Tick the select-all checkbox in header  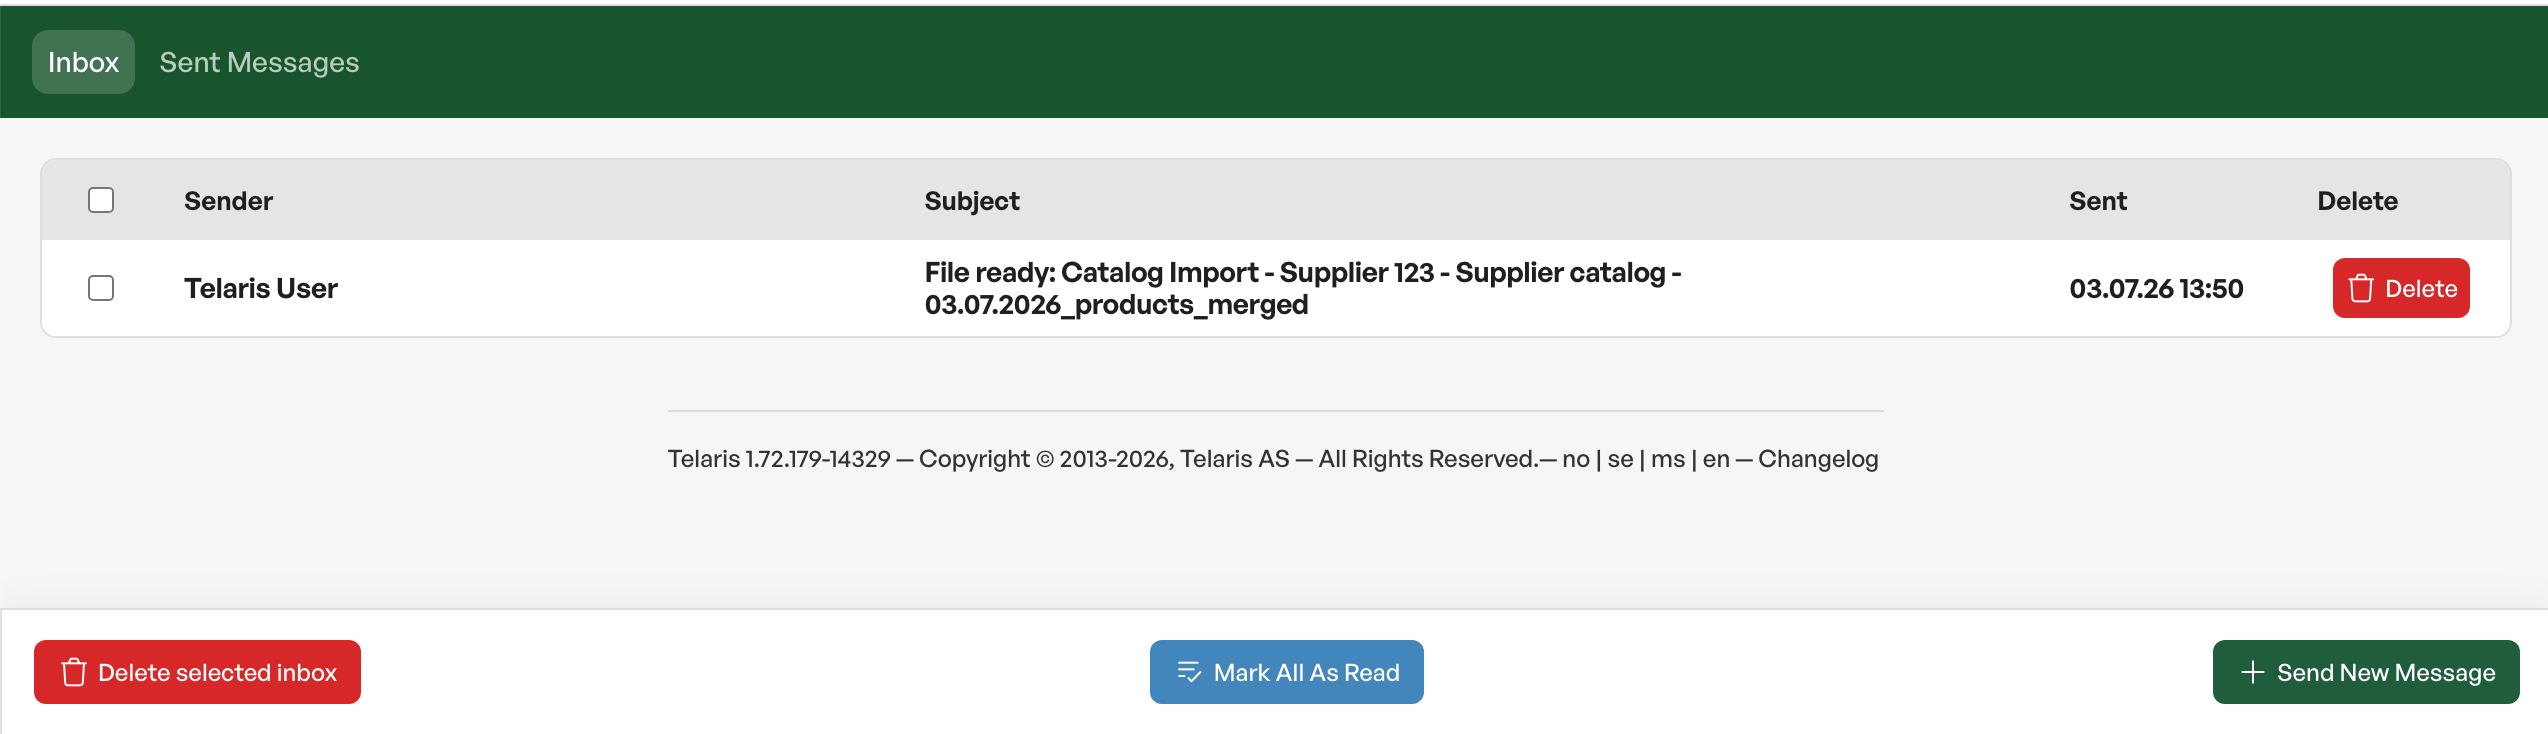pos(101,200)
